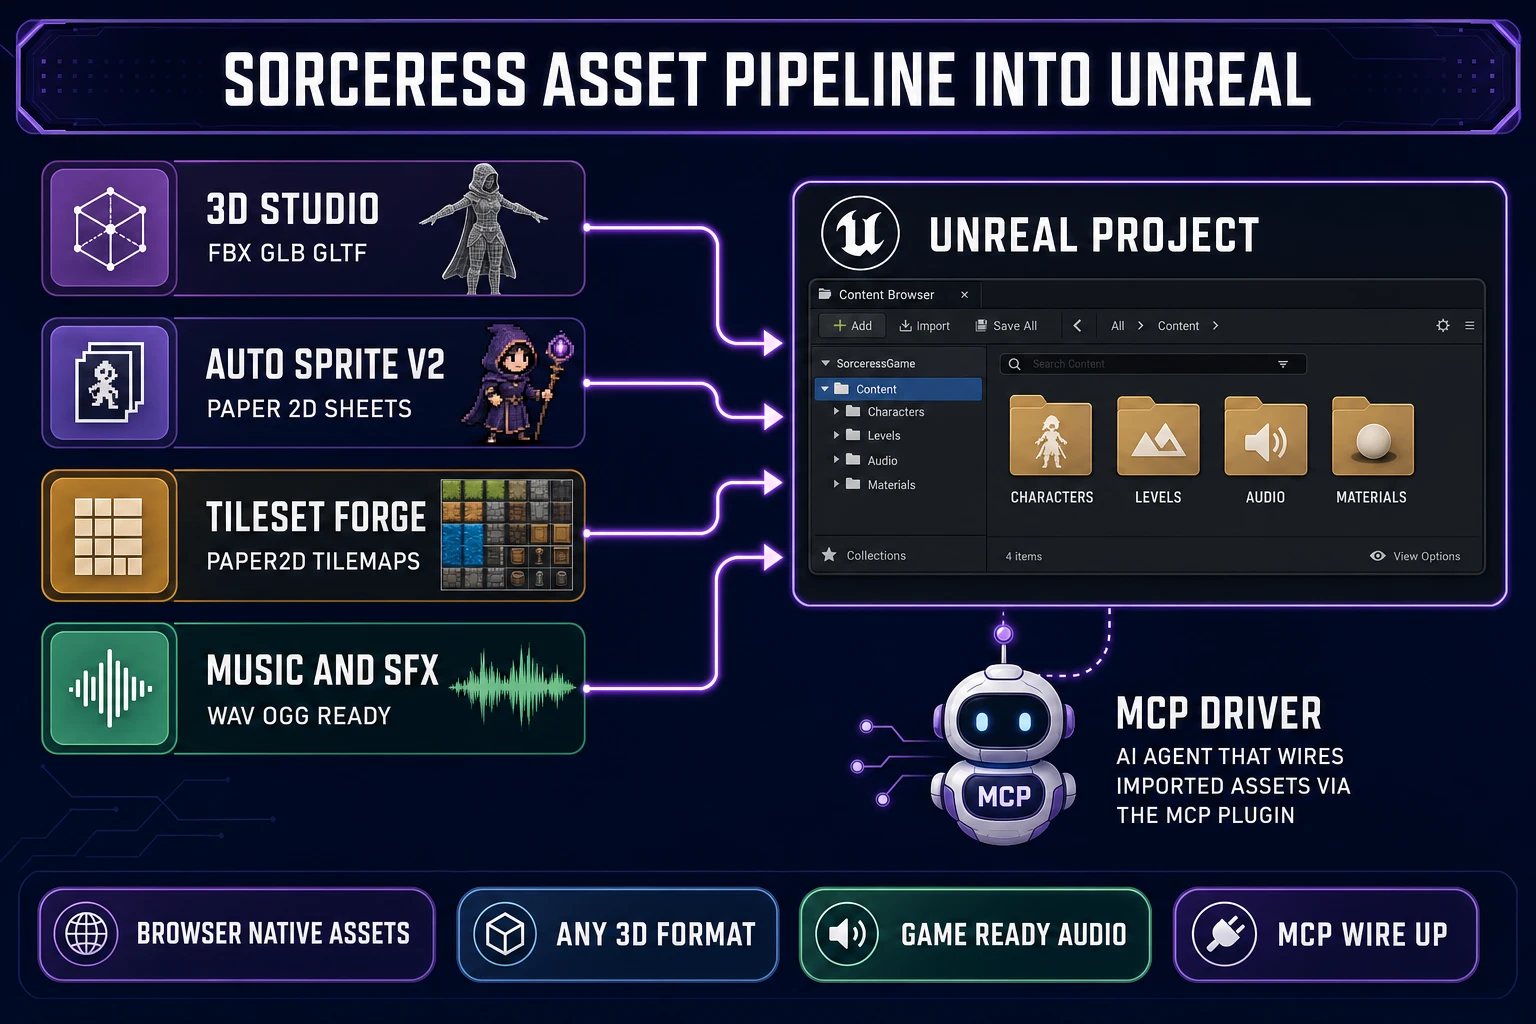1536x1024 pixels.
Task: Click the Collections star icon
Action: (829, 555)
